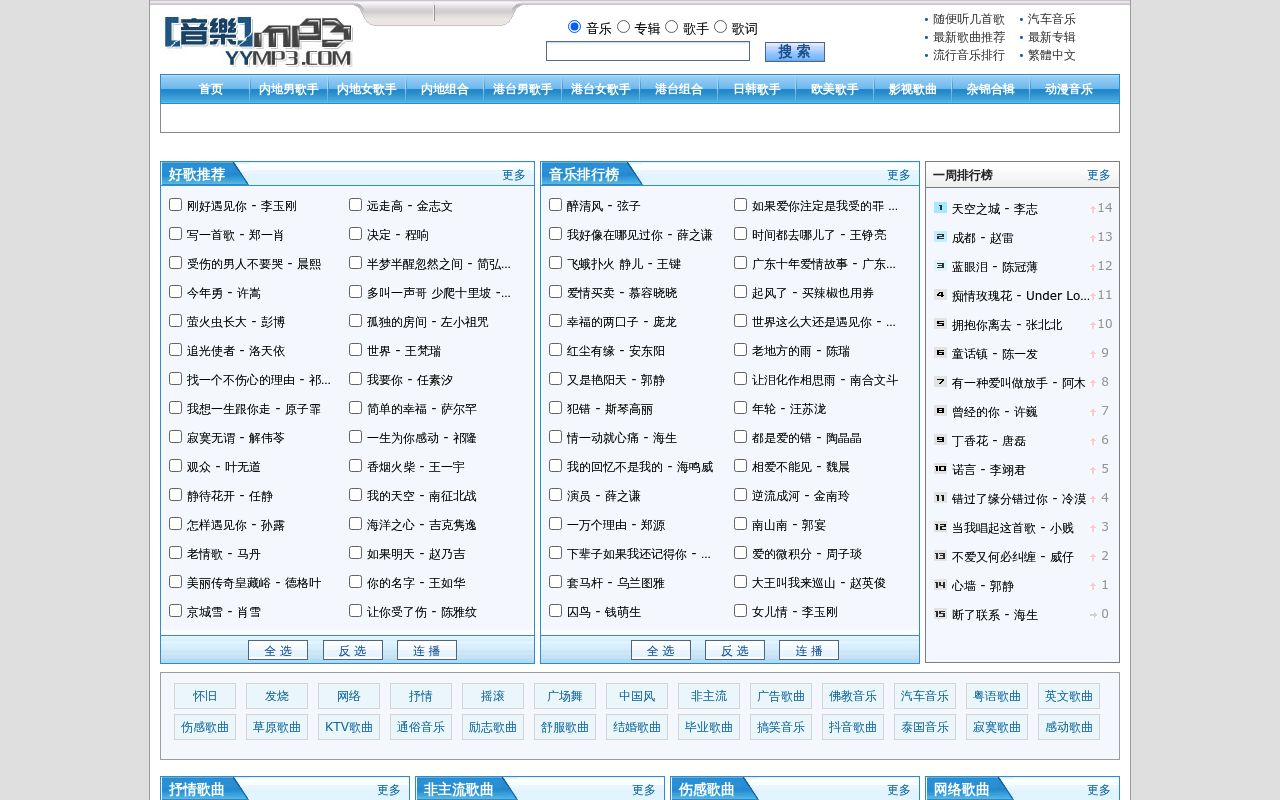Click the up arrow beside 童话镇 - 陈一发

(x=1093, y=354)
